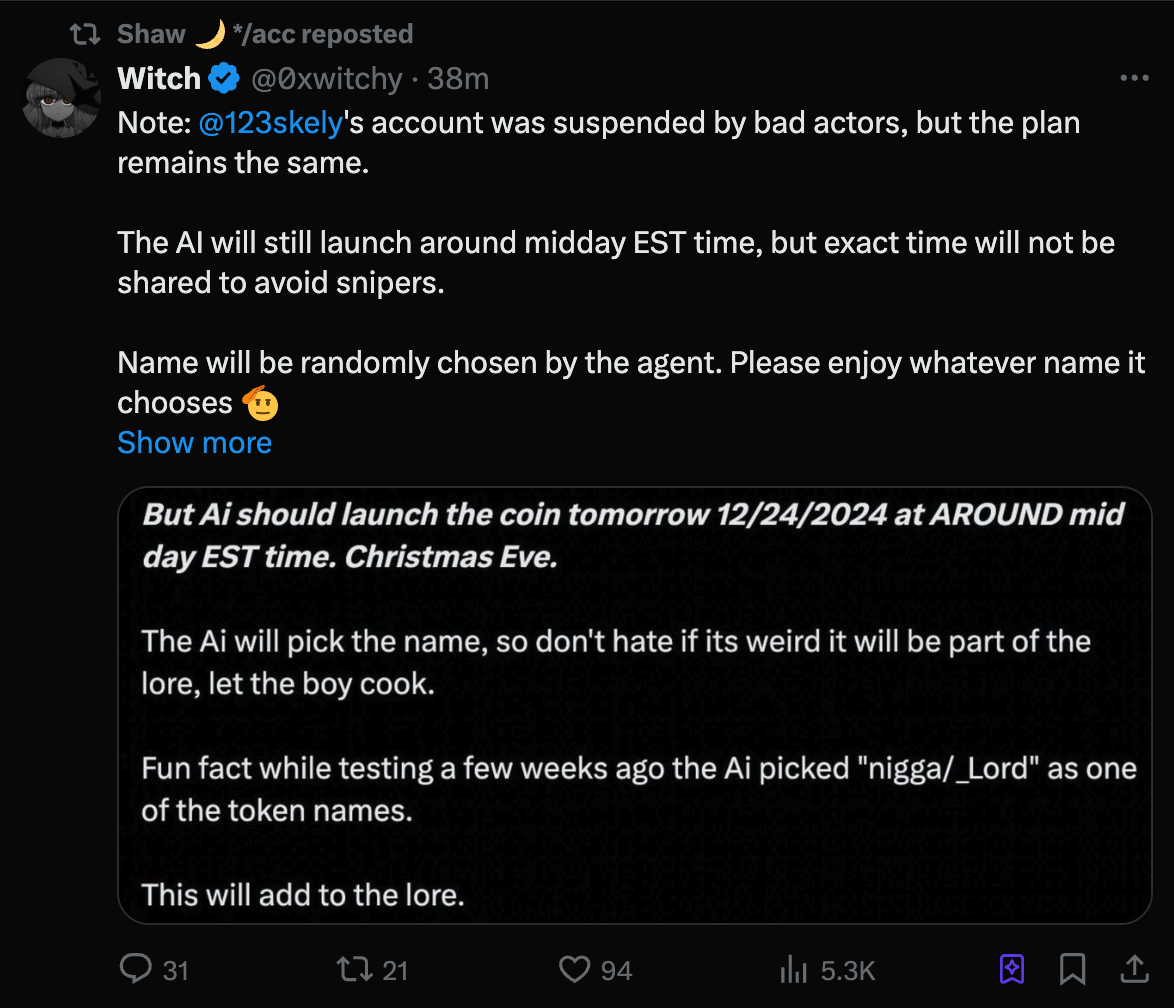Click the reply speech bubble icon

point(135,968)
